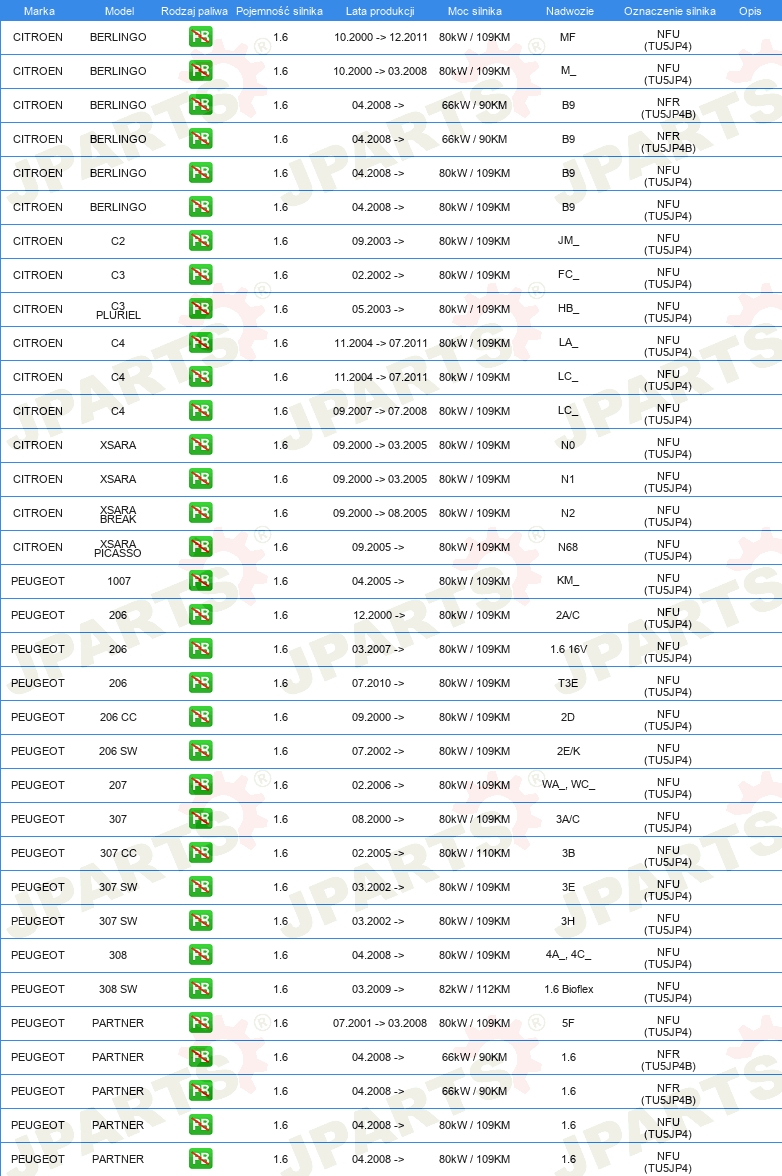782x1176 pixels.
Task: Click the Opis column header
Action: pyautogui.click(x=750, y=11)
